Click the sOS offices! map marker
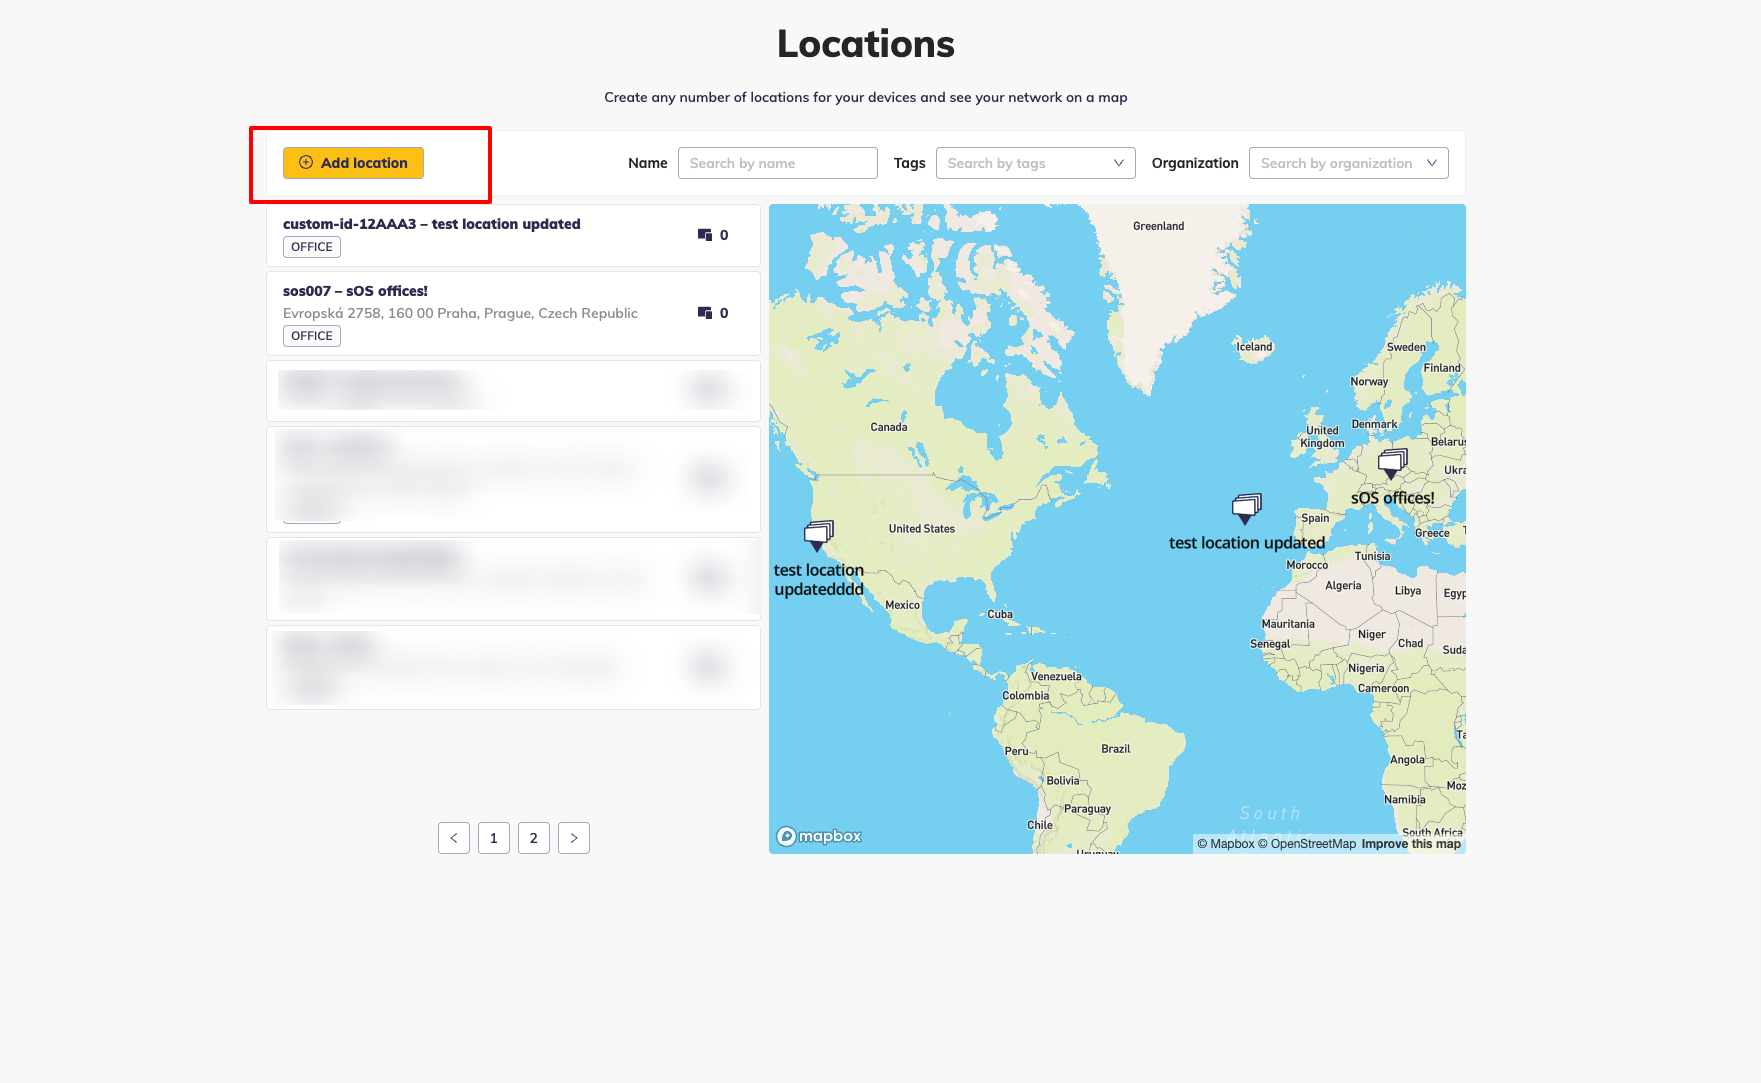1761x1083 pixels. tap(1391, 464)
